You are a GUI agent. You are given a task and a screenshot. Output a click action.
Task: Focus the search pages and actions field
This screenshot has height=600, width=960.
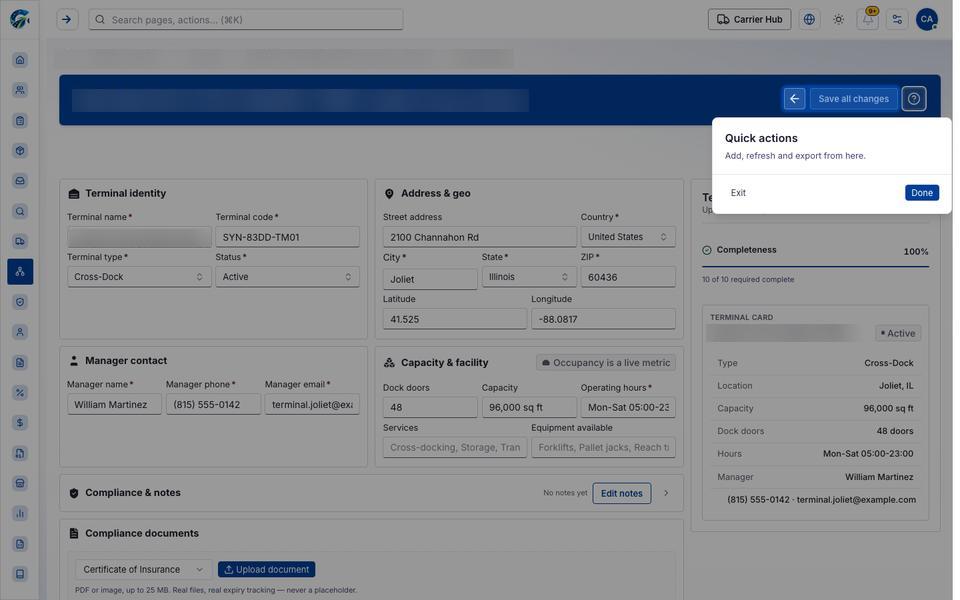click(x=246, y=20)
